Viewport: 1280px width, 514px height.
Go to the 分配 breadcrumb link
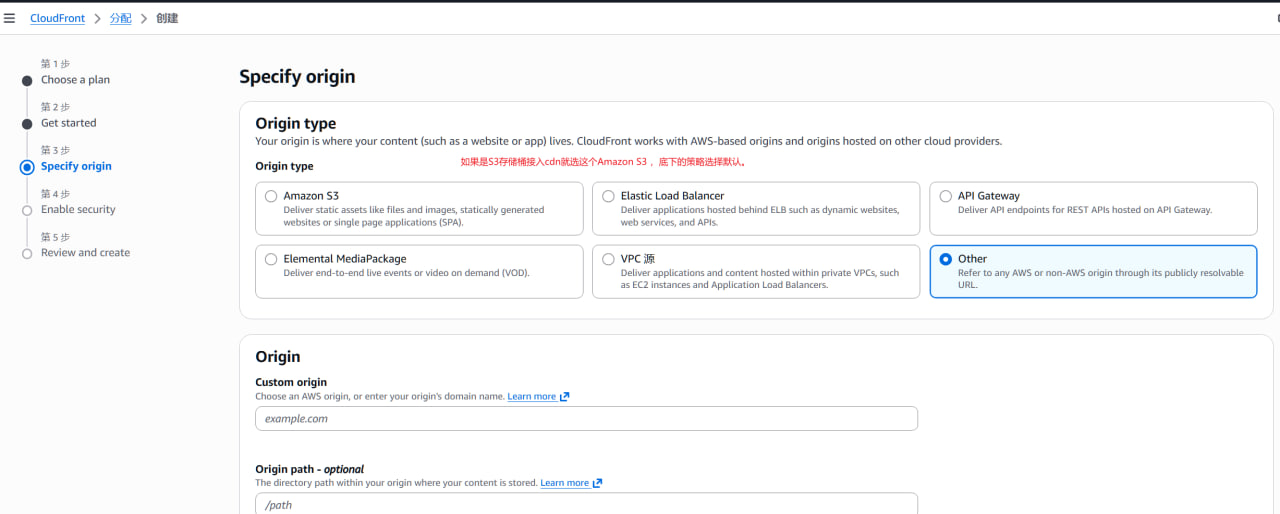tap(120, 18)
